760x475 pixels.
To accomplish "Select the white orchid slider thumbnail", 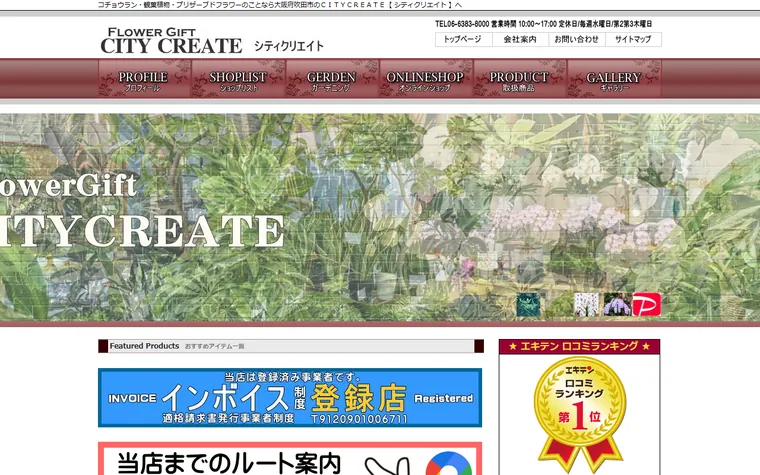I will pyautogui.click(x=586, y=305).
